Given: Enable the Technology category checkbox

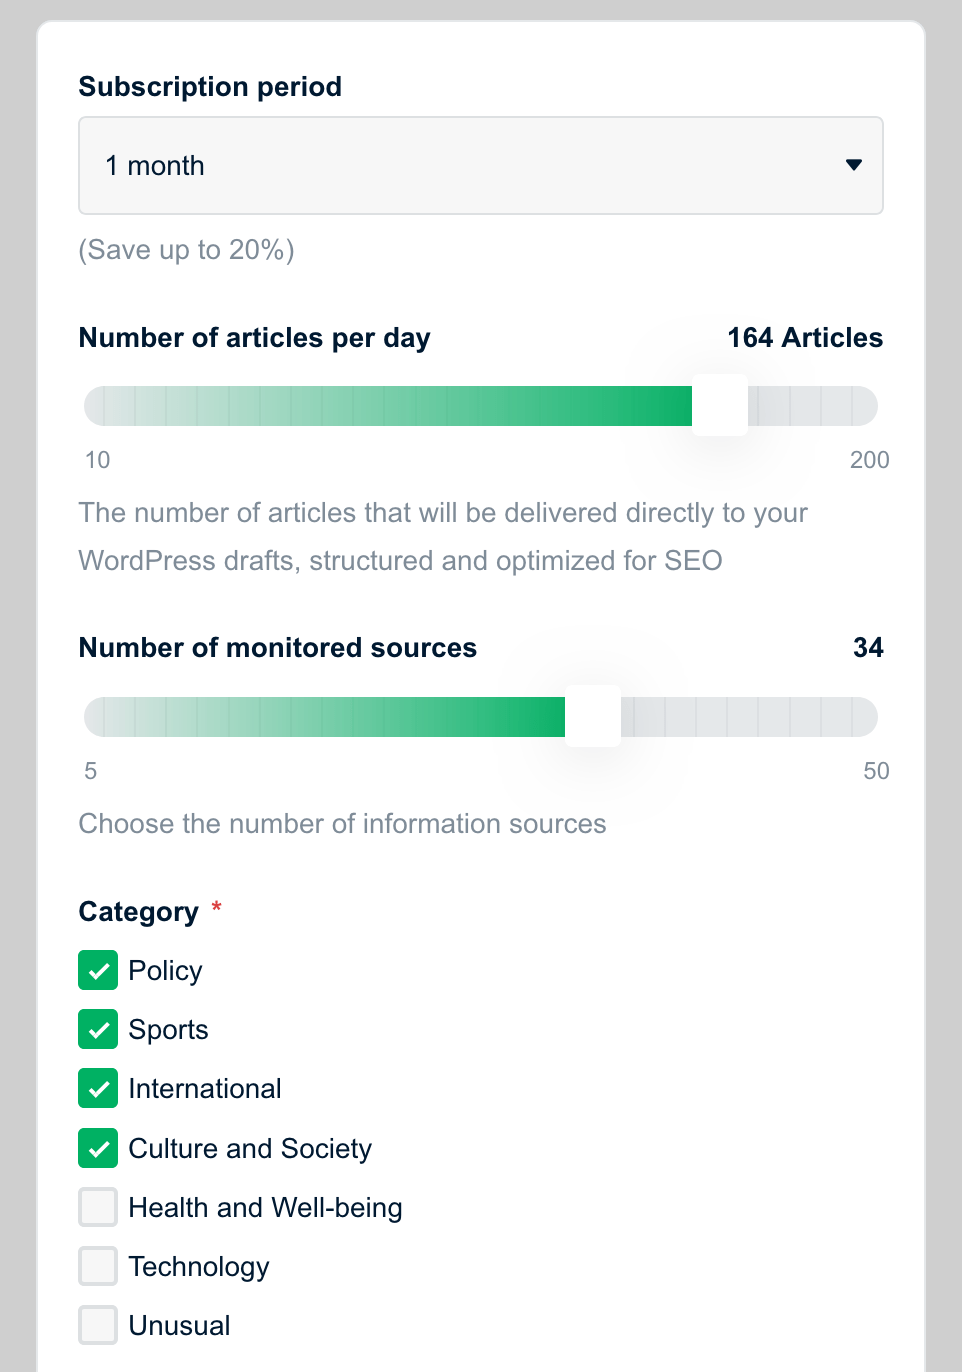Looking at the screenshot, I should coord(98,1266).
